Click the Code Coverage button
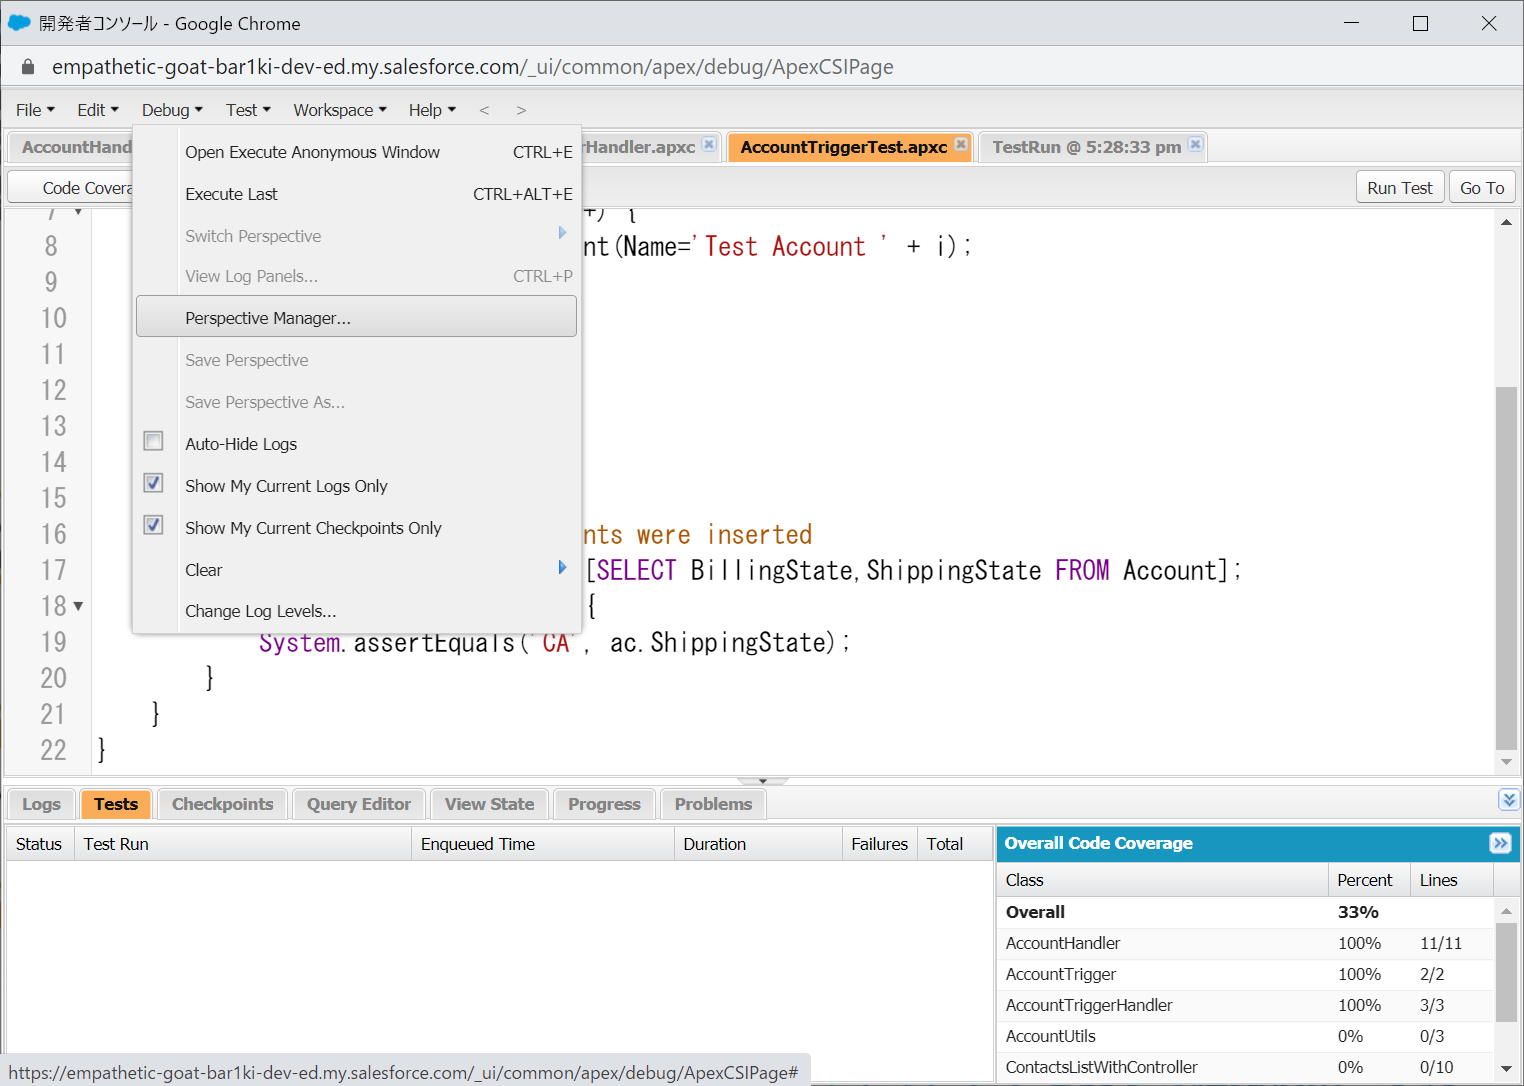The width and height of the screenshot is (1524, 1086). 71,188
